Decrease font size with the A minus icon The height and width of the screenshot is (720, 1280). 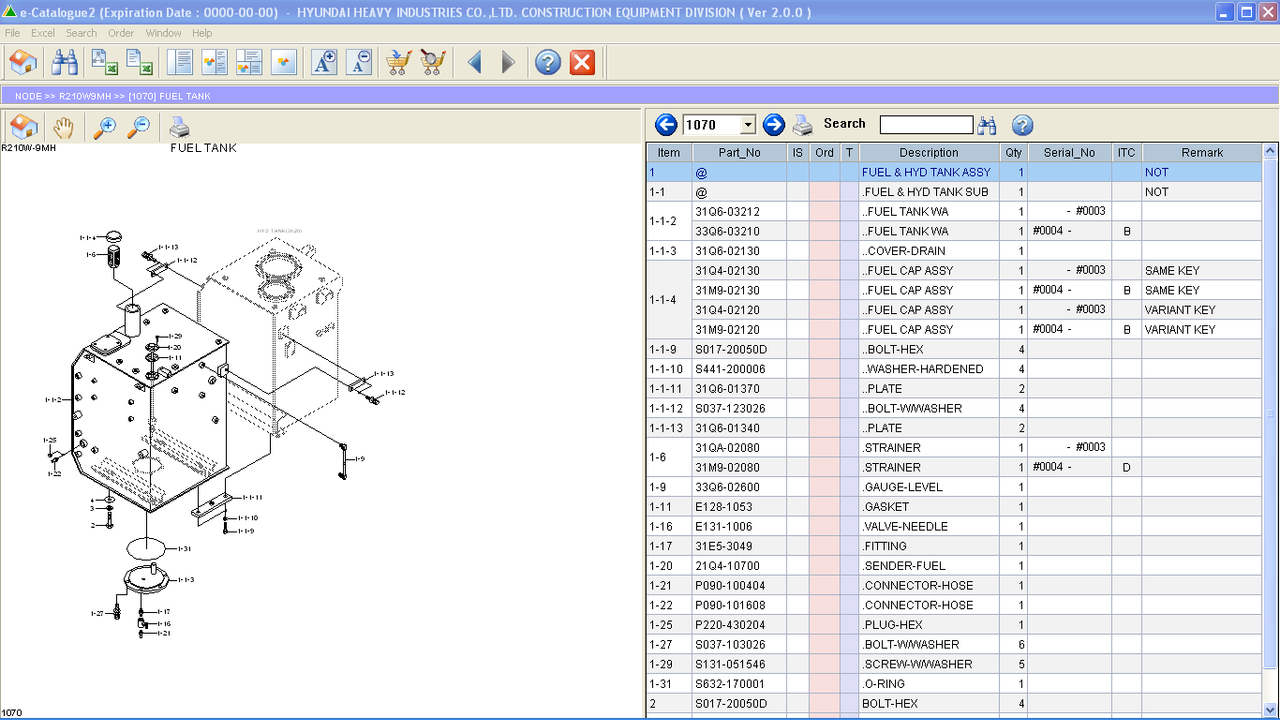359,63
